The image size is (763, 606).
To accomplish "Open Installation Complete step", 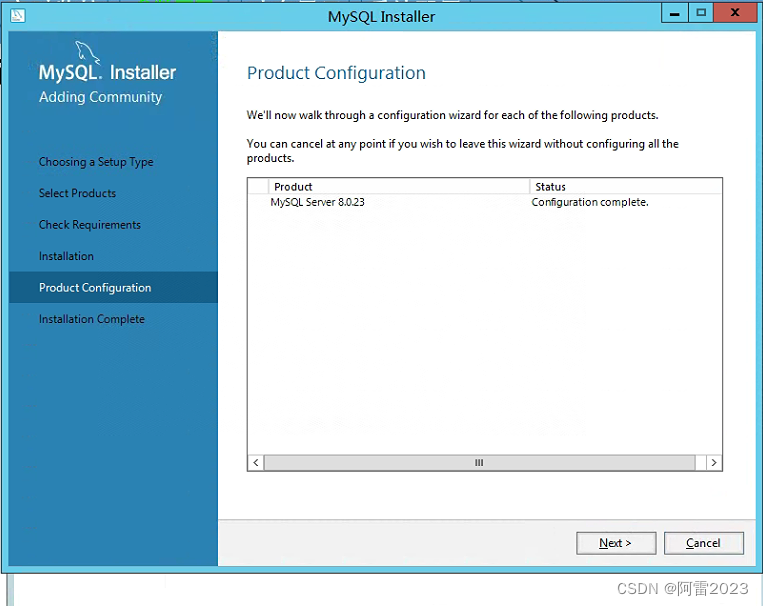I will [x=91, y=319].
